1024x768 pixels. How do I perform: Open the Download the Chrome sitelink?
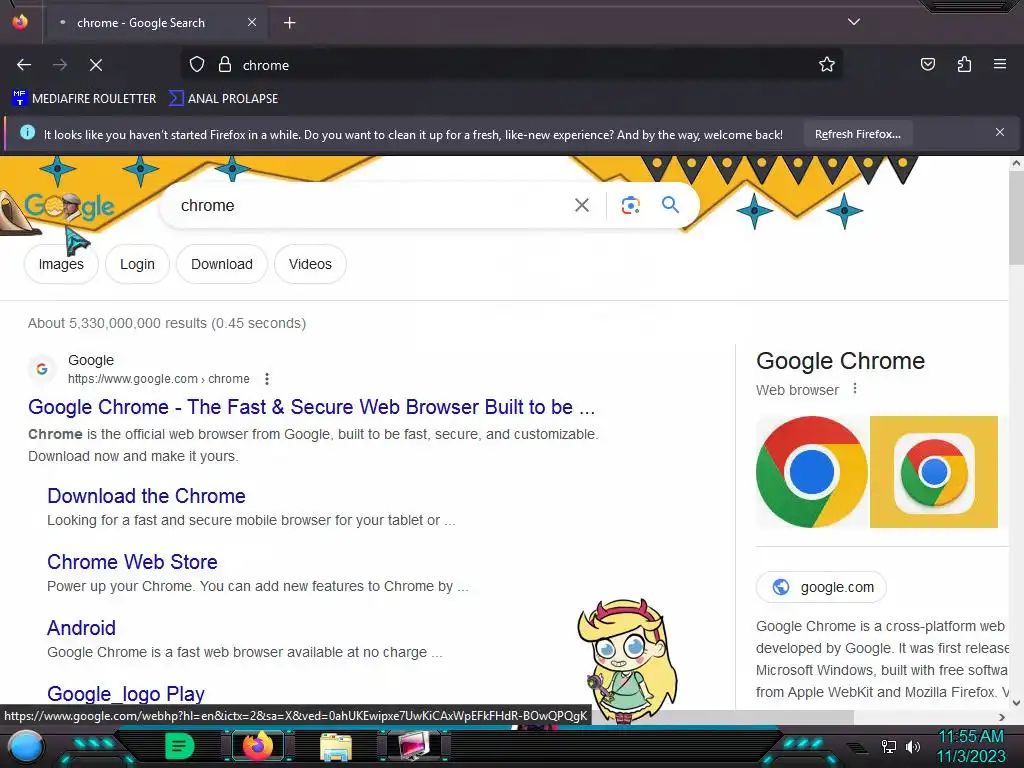point(146,496)
